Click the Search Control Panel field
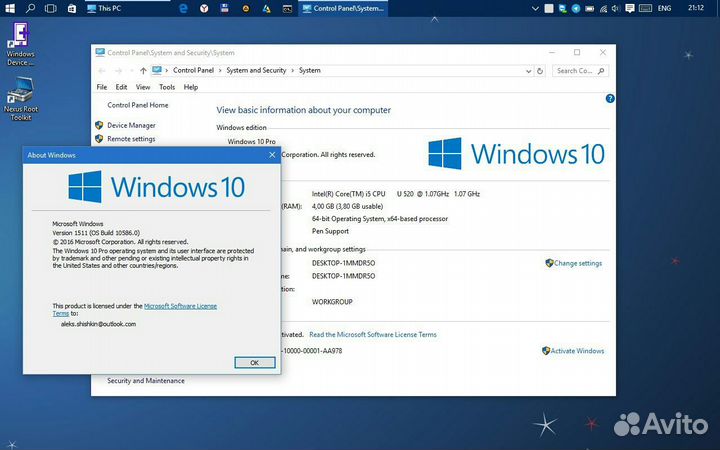720x450 pixels. pos(580,71)
